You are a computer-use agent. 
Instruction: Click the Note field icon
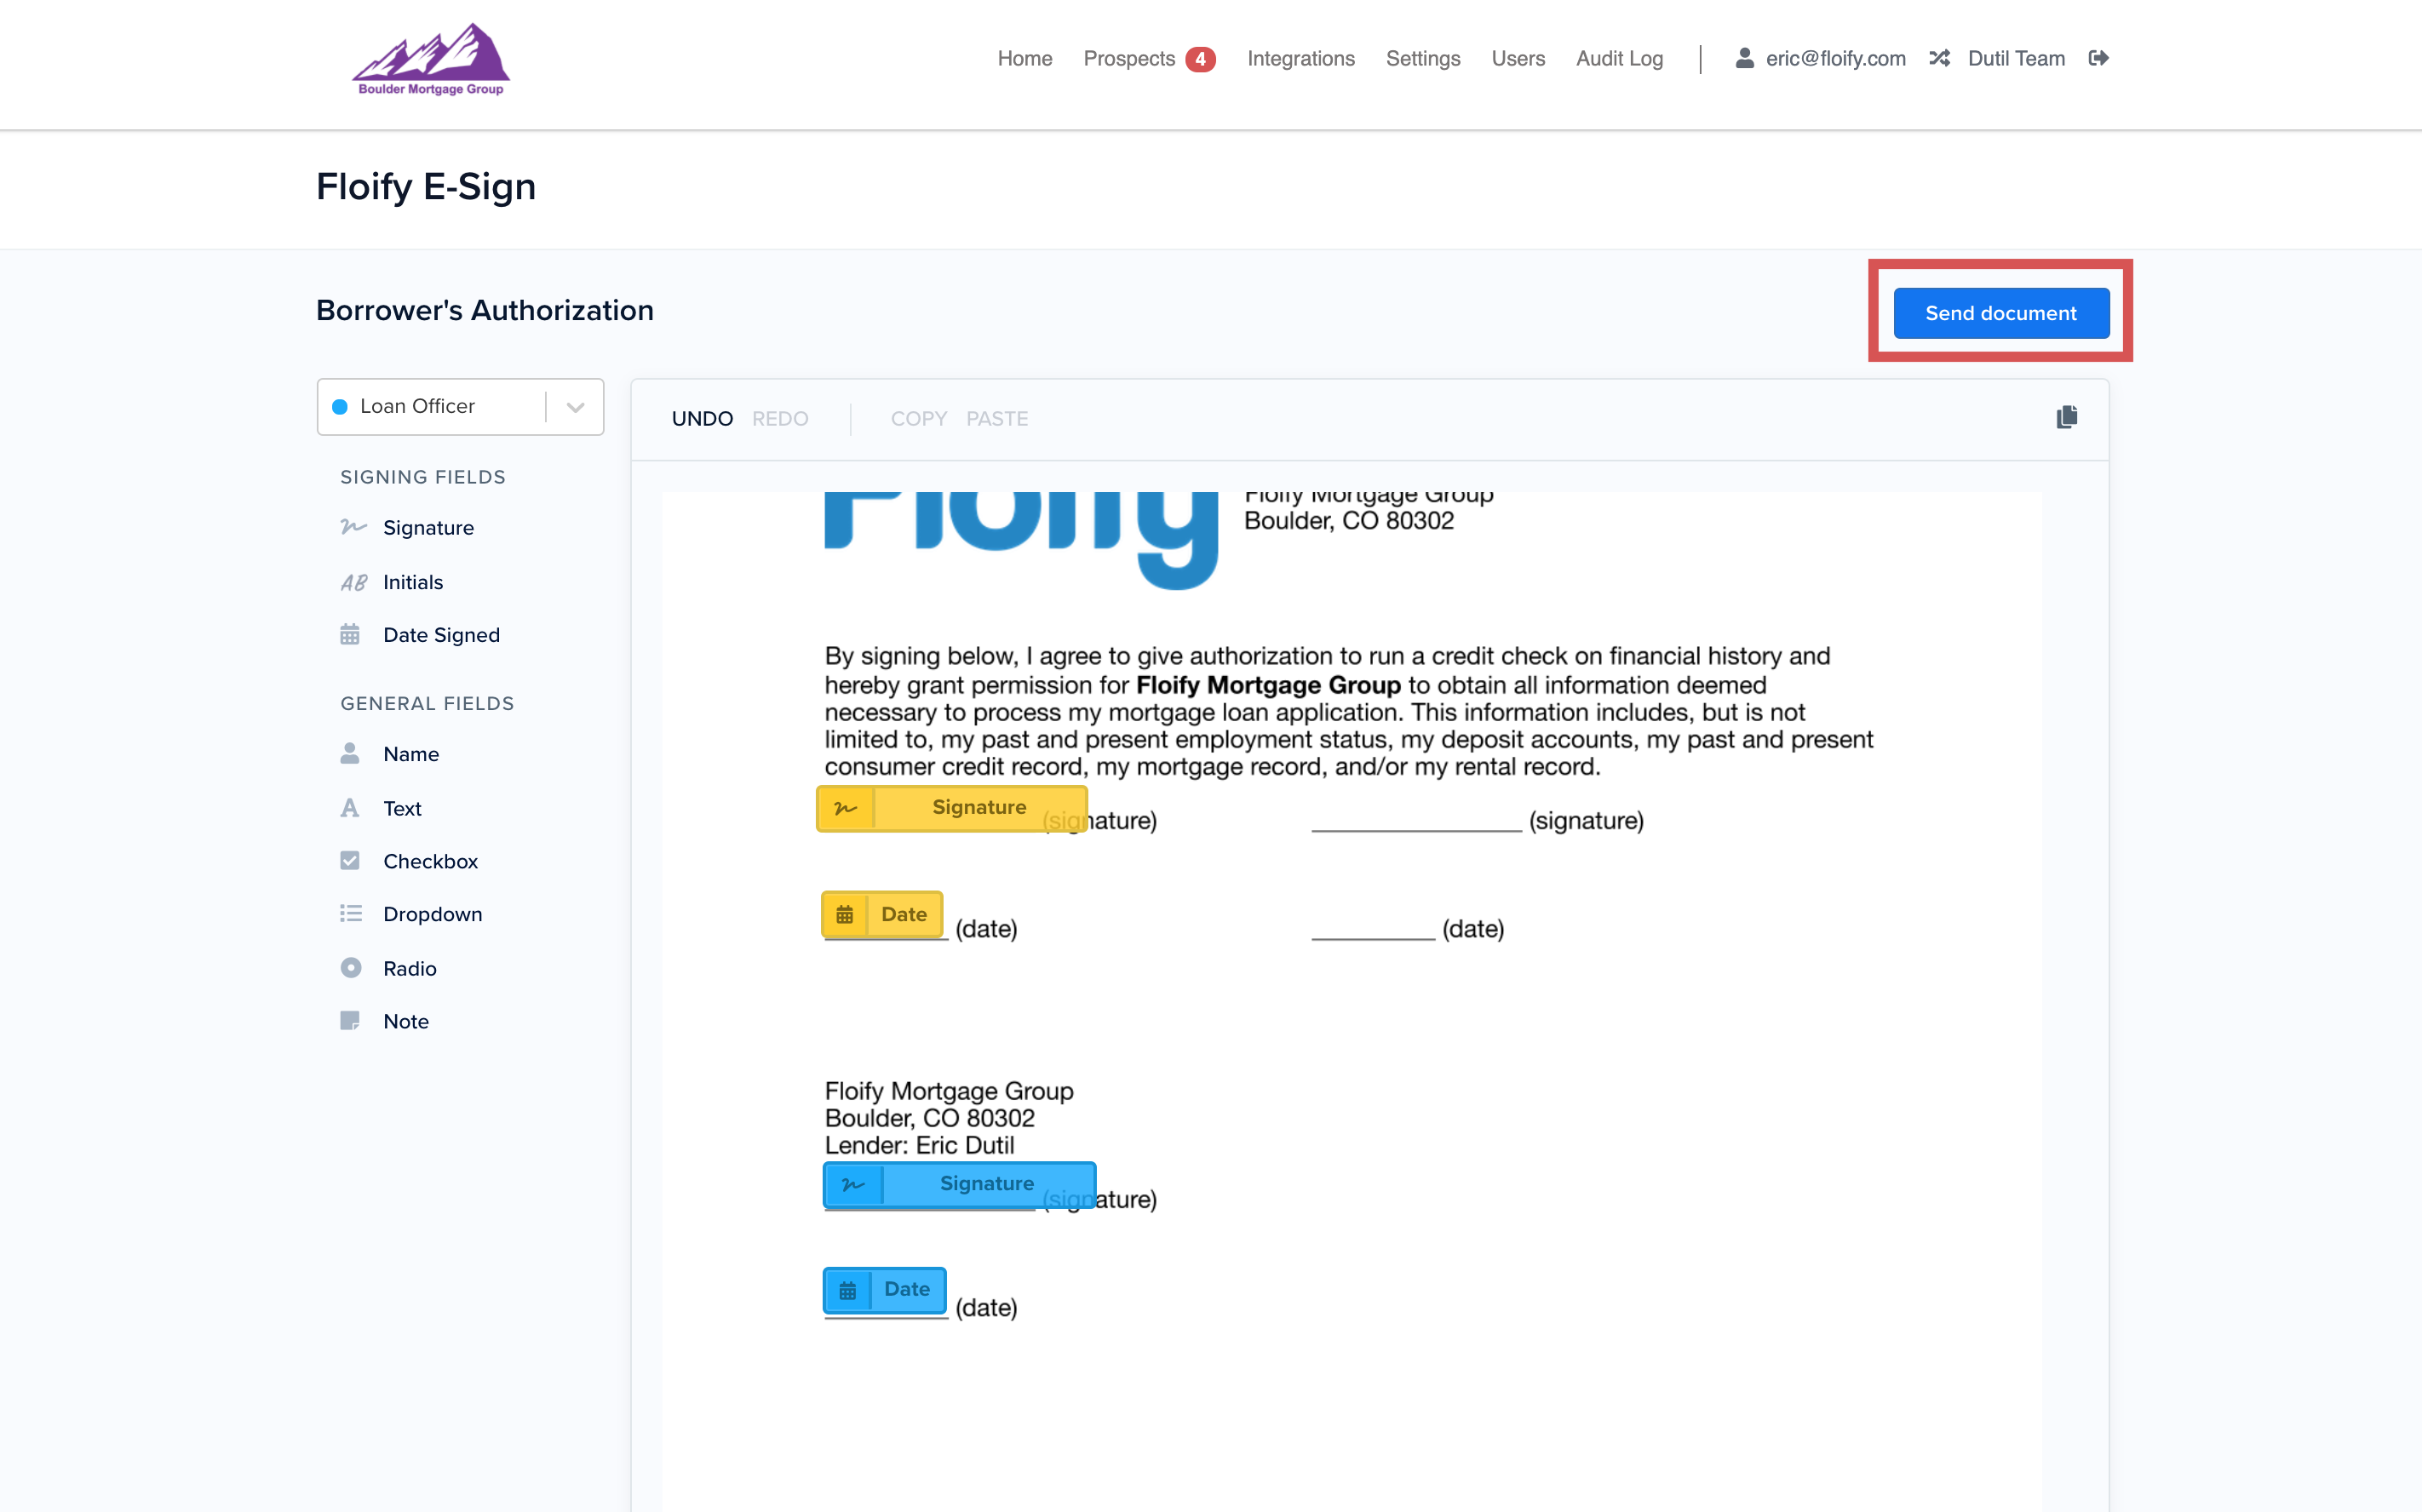[350, 1021]
